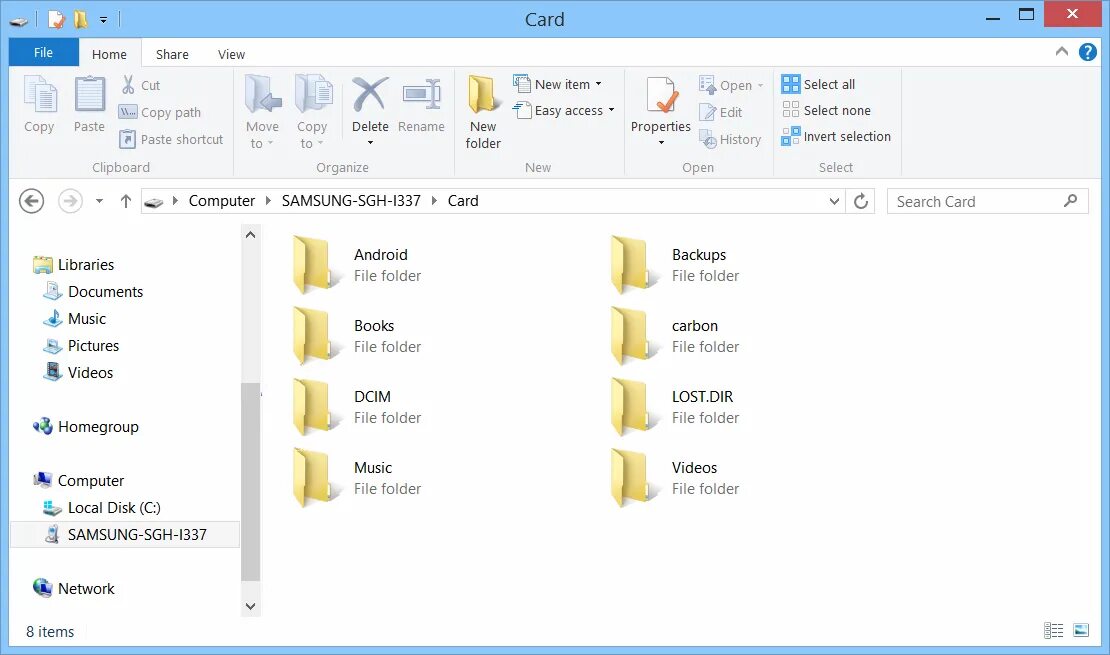Select the Android folder
The height and width of the screenshot is (655, 1110).
(357, 265)
